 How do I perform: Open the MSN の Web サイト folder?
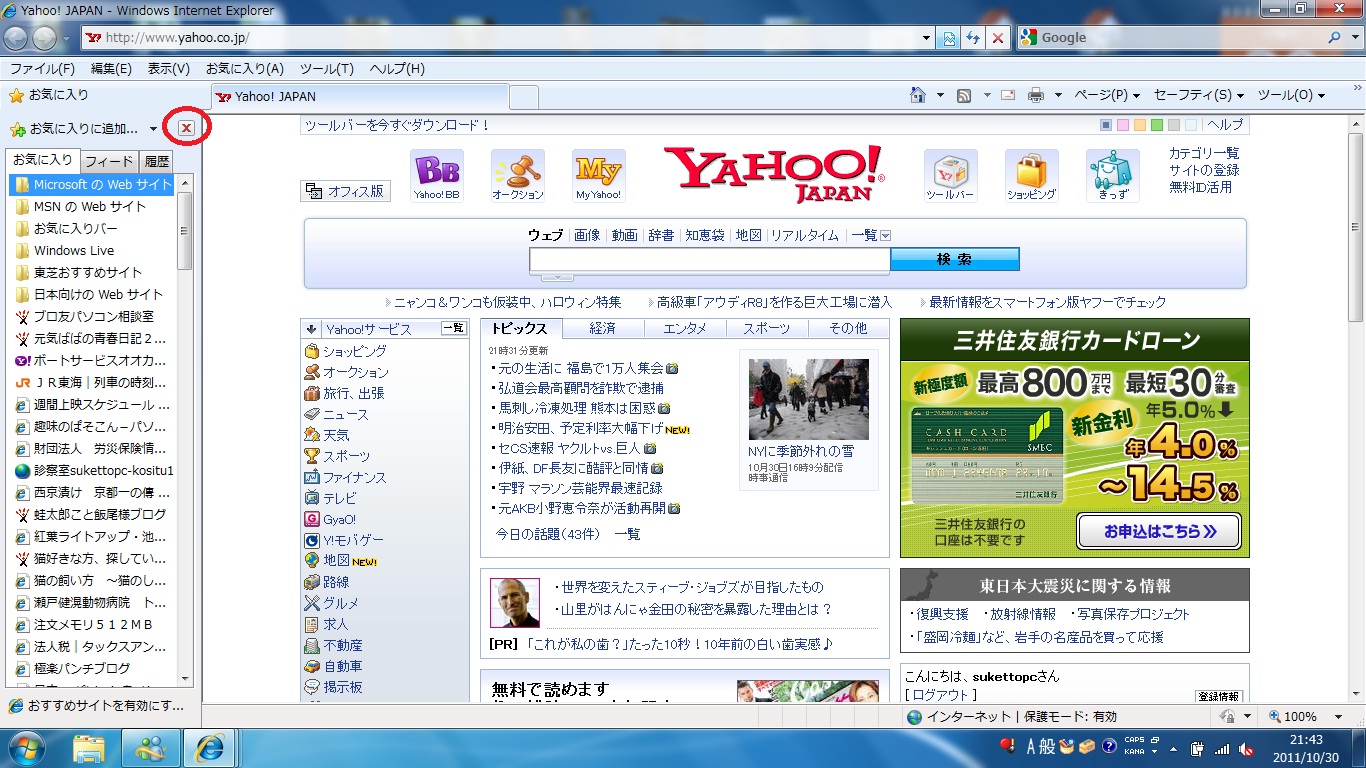click(90, 206)
